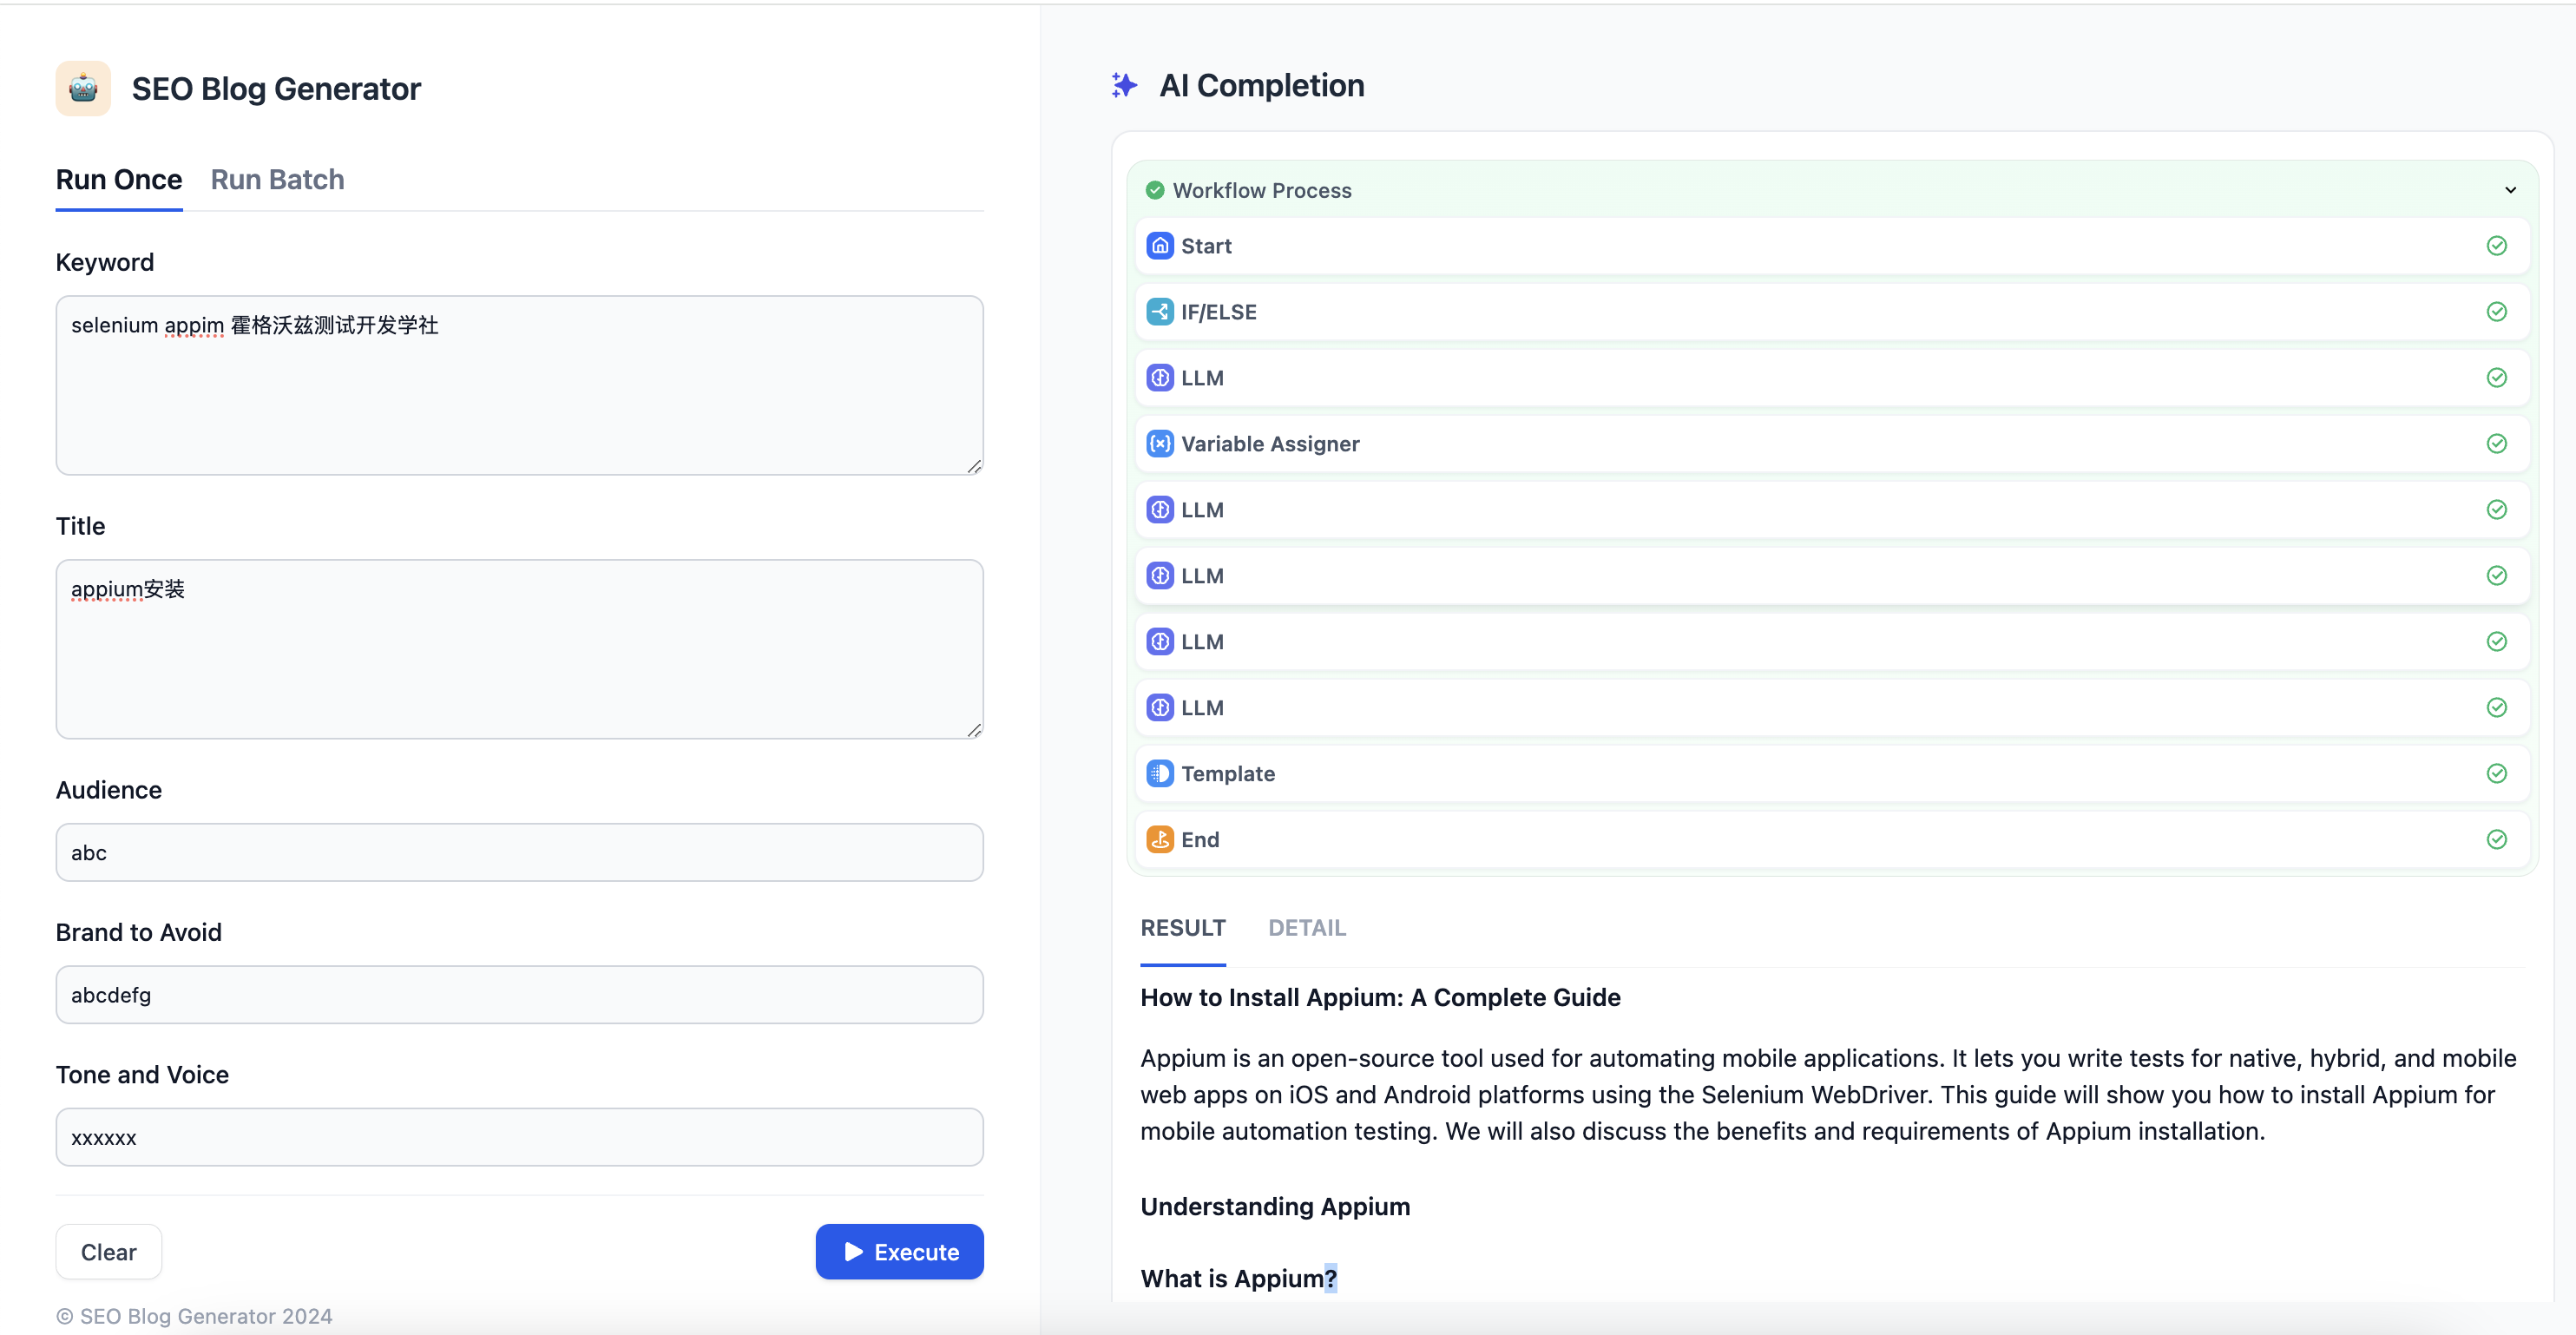Click the Start node home icon
Image resolution: width=2576 pixels, height=1335 pixels.
(x=1159, y=246)
